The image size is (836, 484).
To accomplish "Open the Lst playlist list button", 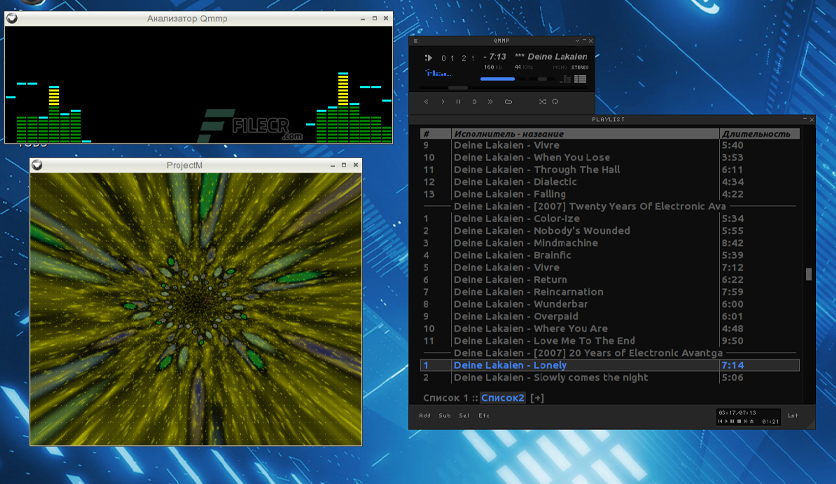I will (x=793, y=415).
